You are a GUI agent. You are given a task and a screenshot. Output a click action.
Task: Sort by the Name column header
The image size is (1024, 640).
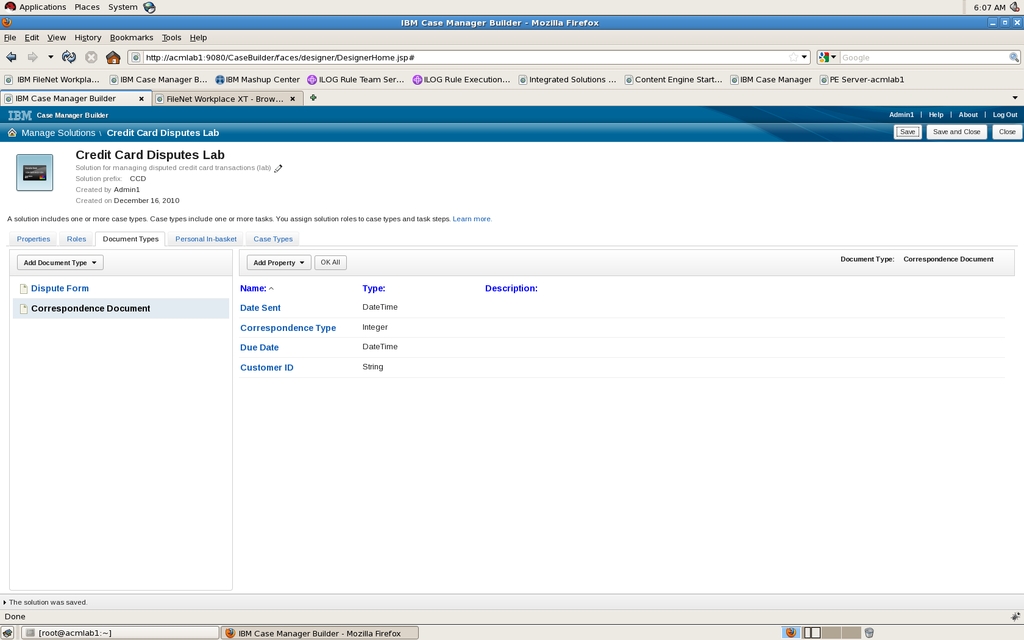tap(253, 288)
